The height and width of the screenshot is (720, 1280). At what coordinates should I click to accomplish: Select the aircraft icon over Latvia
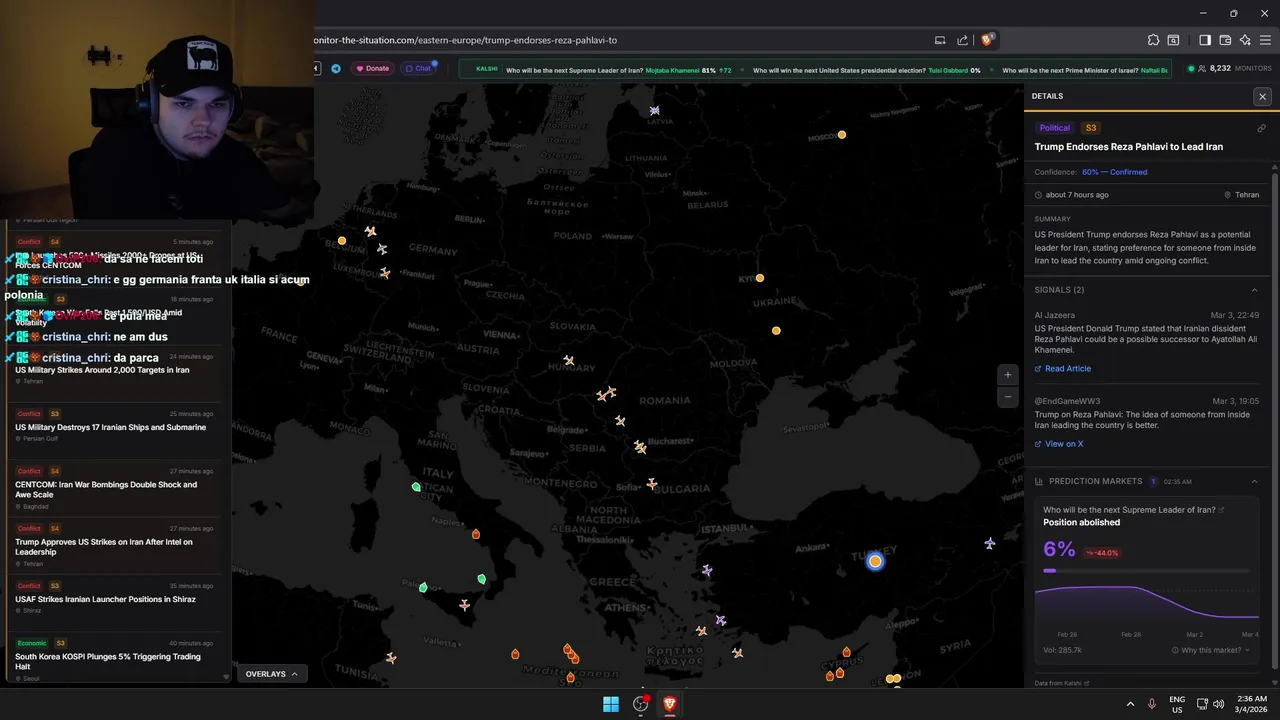[x=655, y=111]
